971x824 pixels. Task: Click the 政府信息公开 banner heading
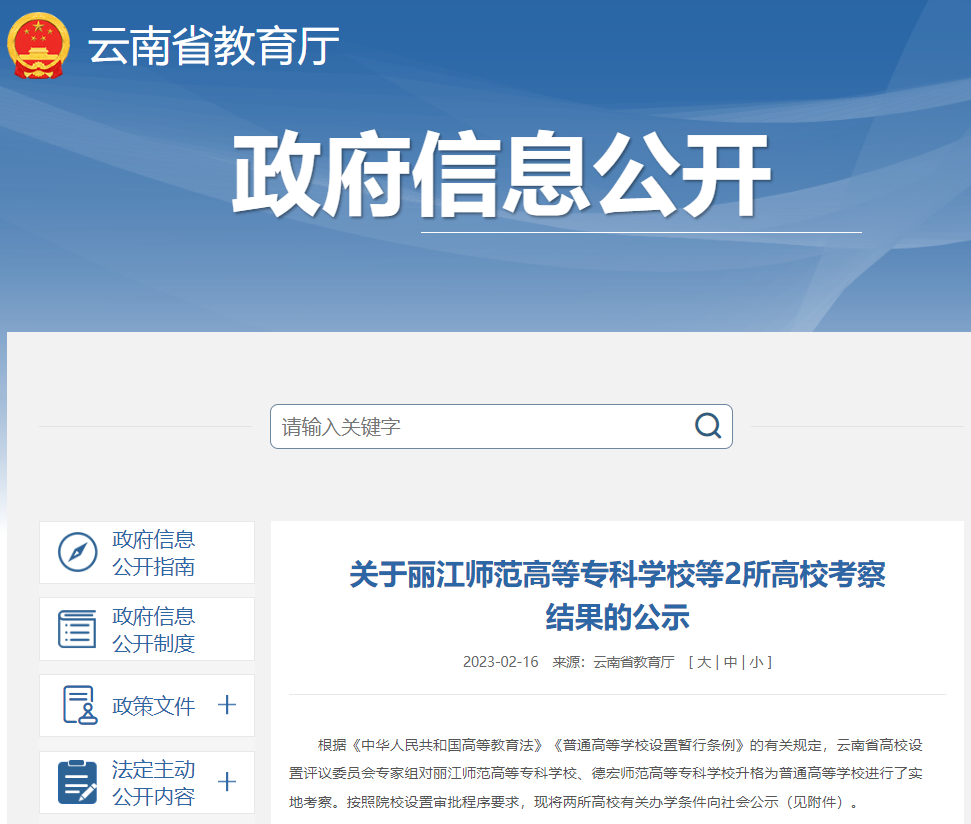point(500,168)
